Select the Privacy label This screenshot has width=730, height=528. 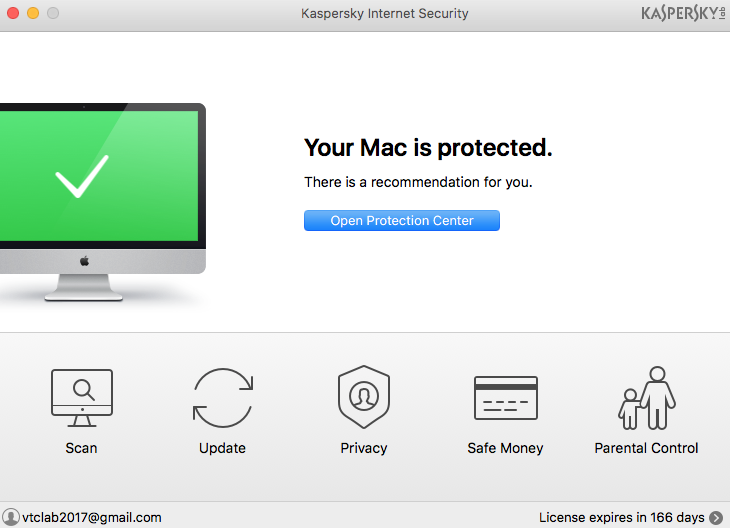coord(363,448)
